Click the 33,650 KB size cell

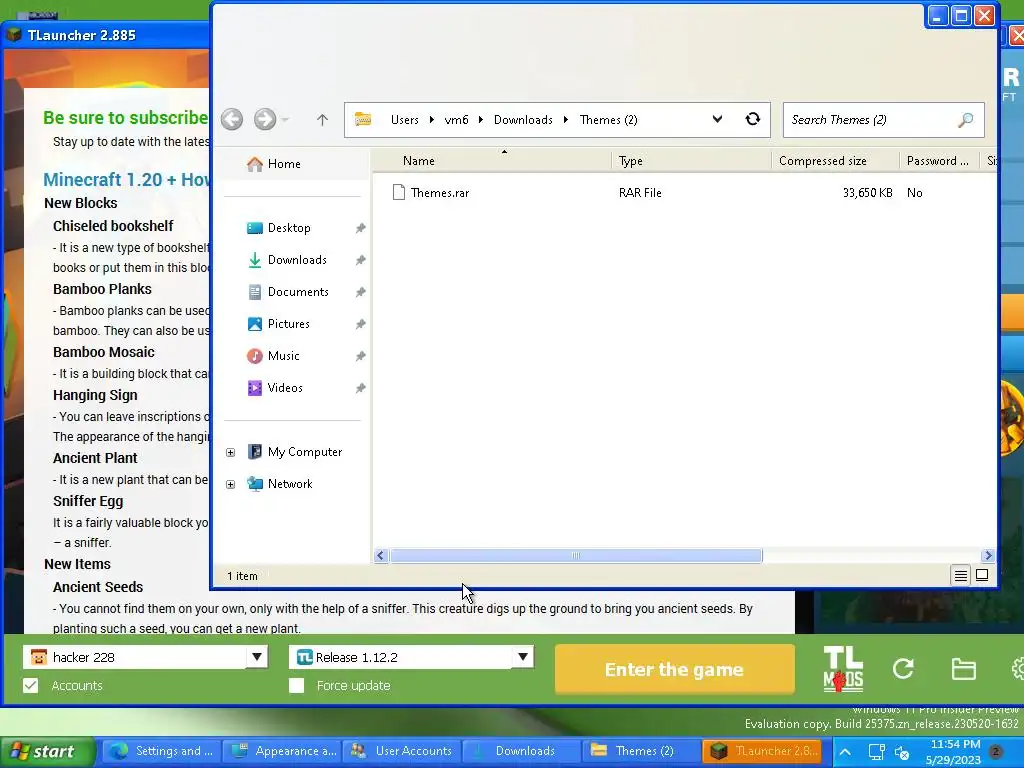tap(867, 193)
